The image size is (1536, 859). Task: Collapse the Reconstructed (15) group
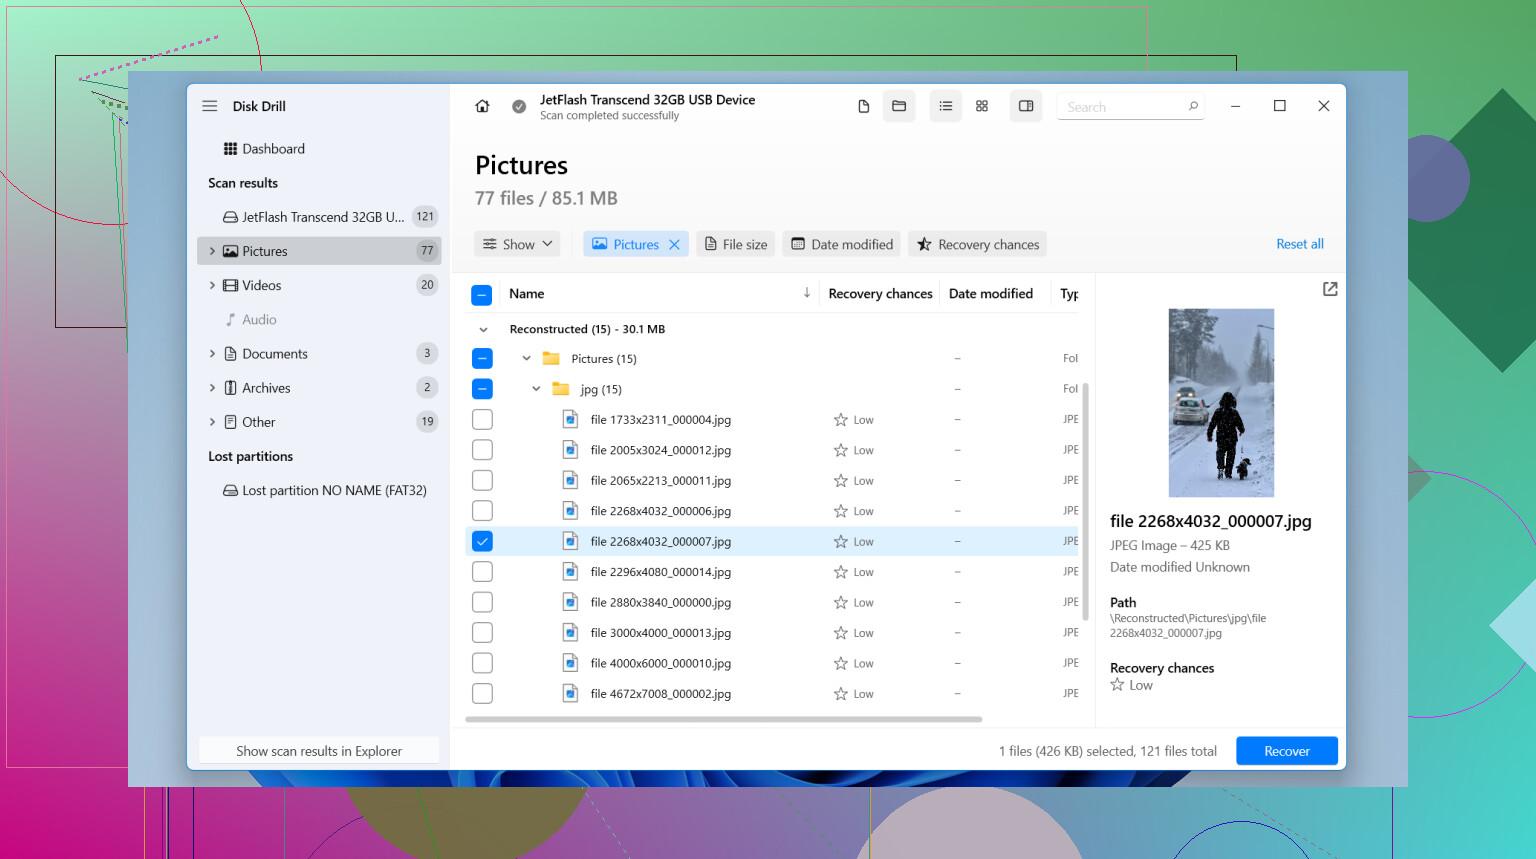484,329
